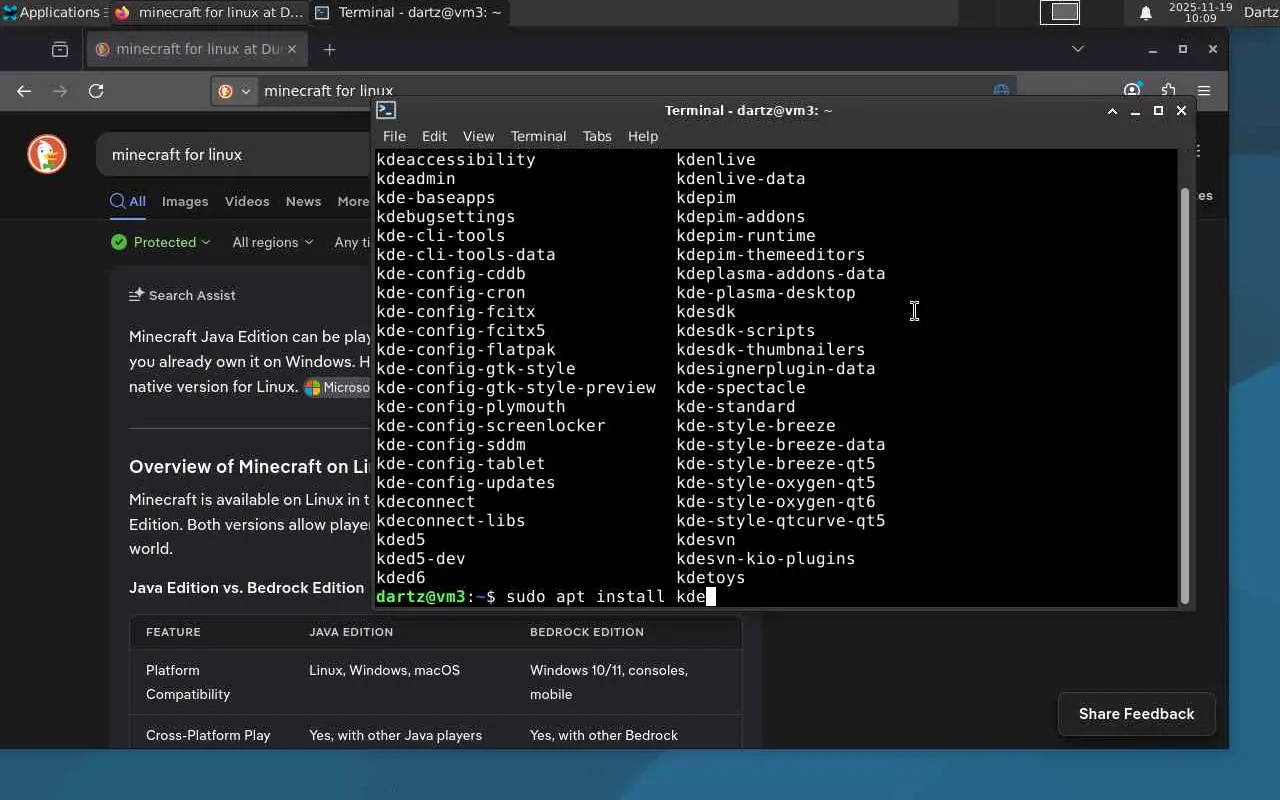
Task: Open the workspace switcher in the panel
Action: tap(1060, 12)
